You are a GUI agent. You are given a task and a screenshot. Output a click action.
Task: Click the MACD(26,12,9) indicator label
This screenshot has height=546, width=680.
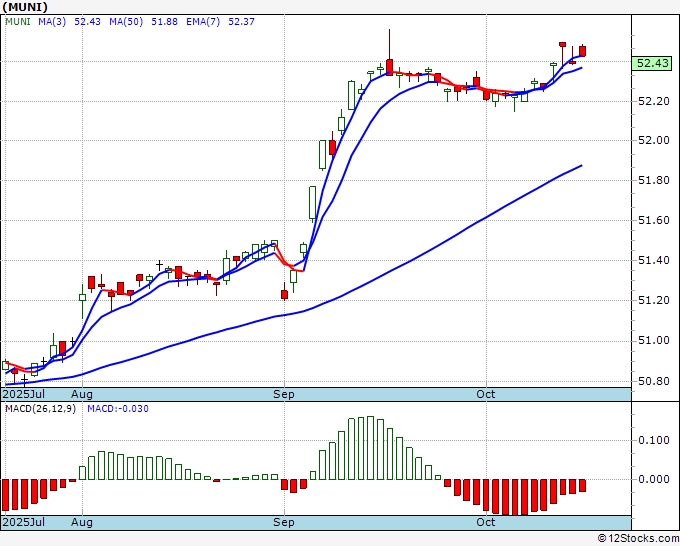coord(40,409)
